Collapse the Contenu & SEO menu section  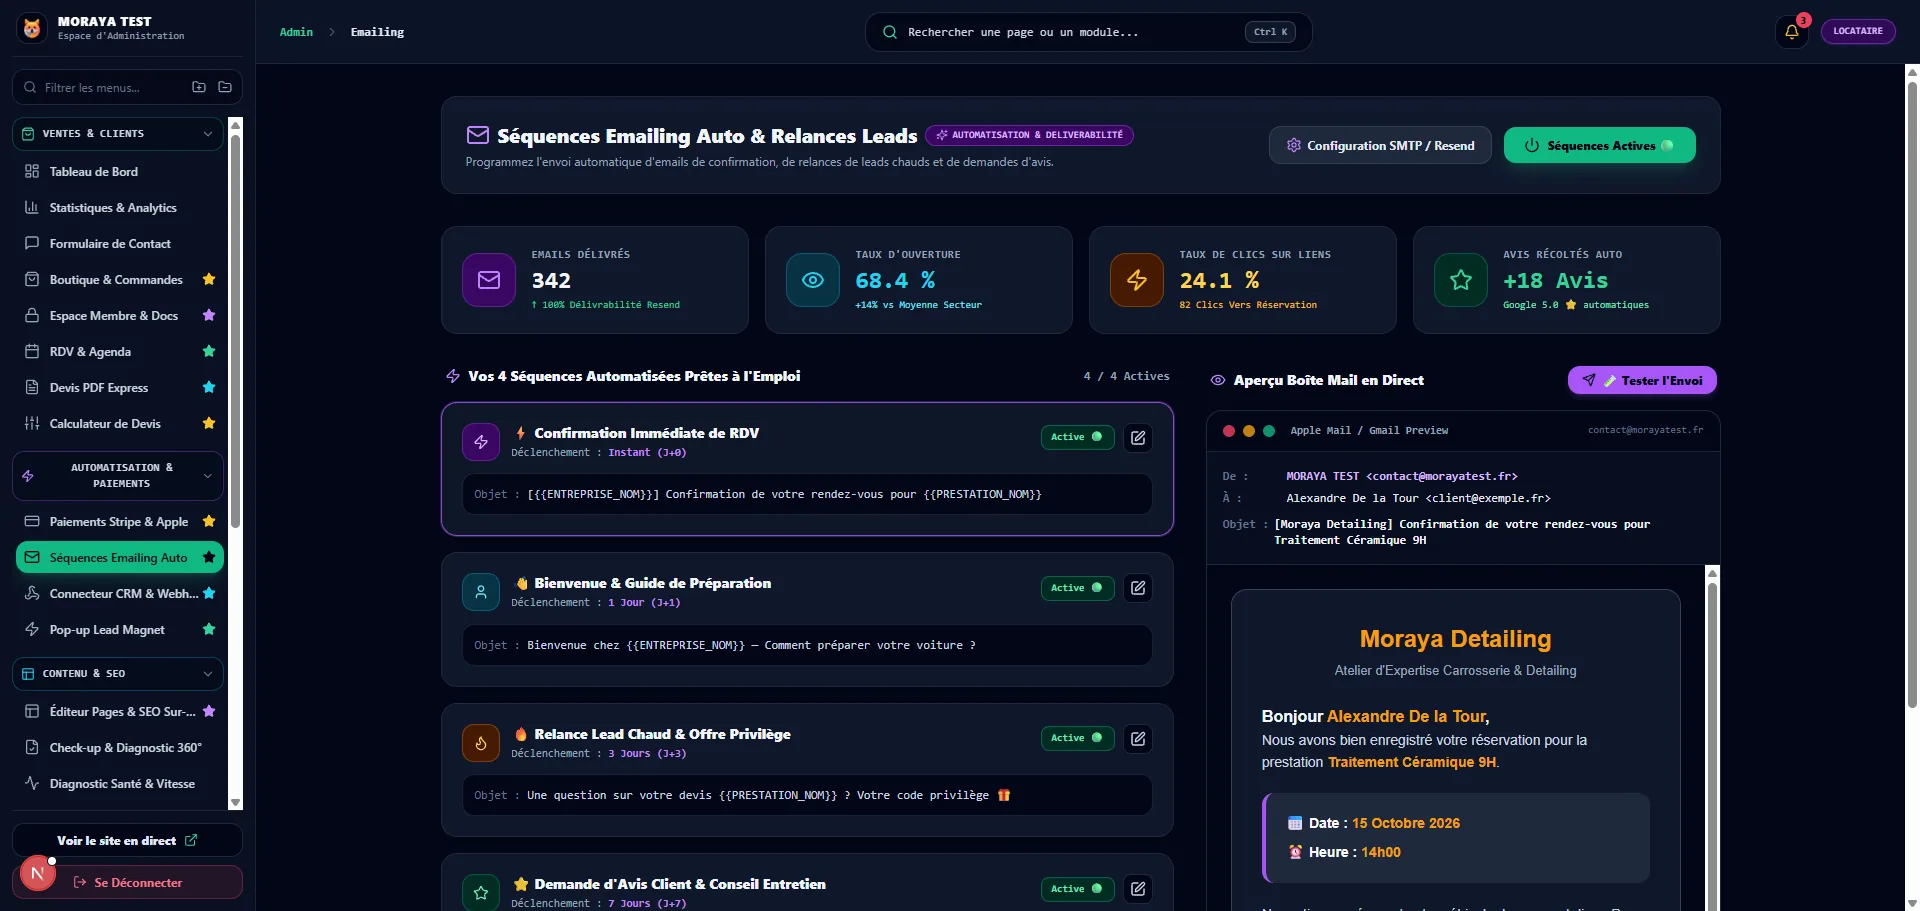click(118, 673)
